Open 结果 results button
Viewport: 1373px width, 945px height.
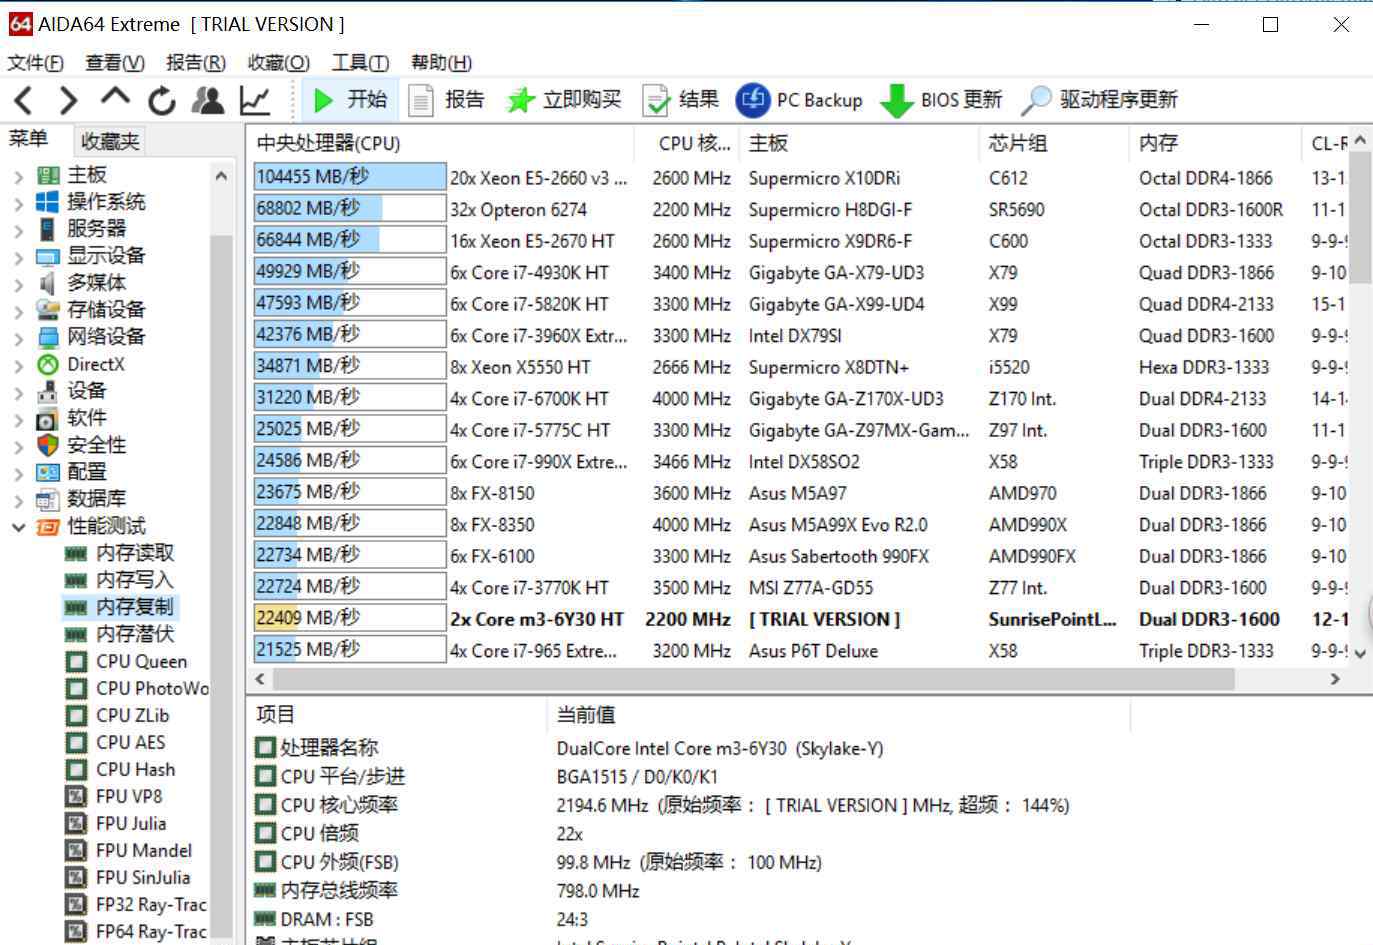point(680,100)
